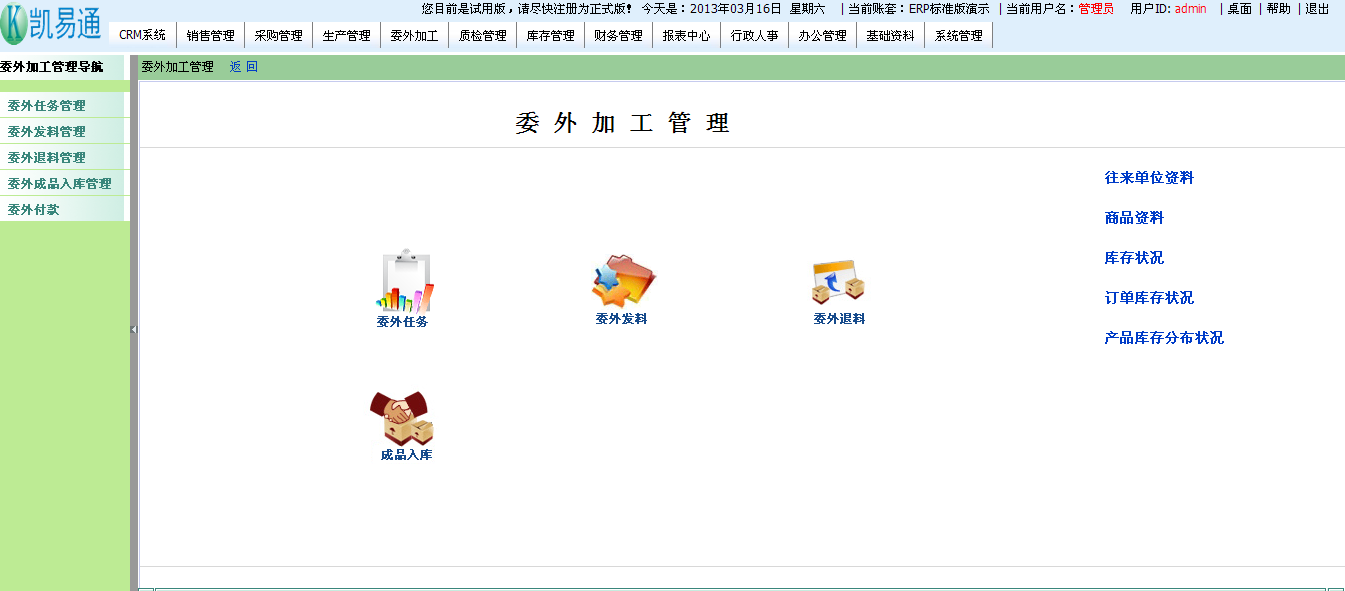Click the 退出 logout link
The image size is (1345, 591).
tap(1317, 9)
